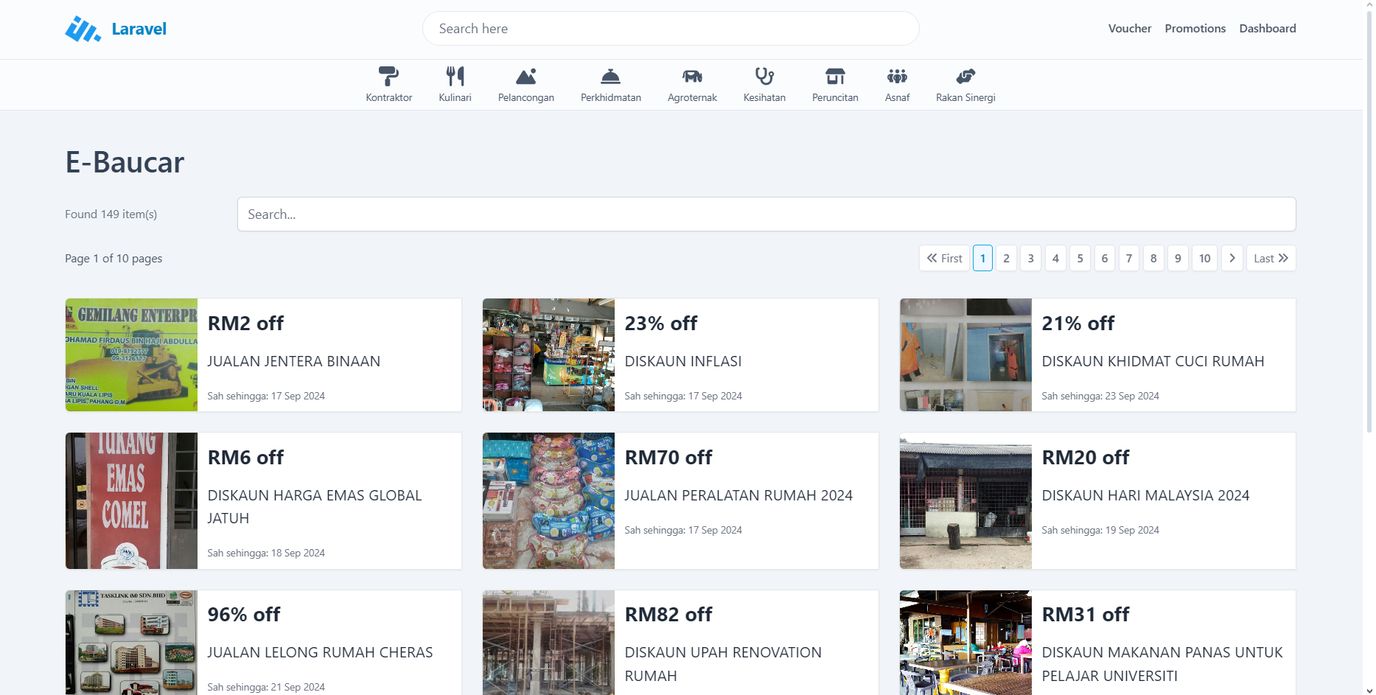1376x695 pixels.
Task: Open the Kontraktor paint roller category
Action: (x=389, y=76)
